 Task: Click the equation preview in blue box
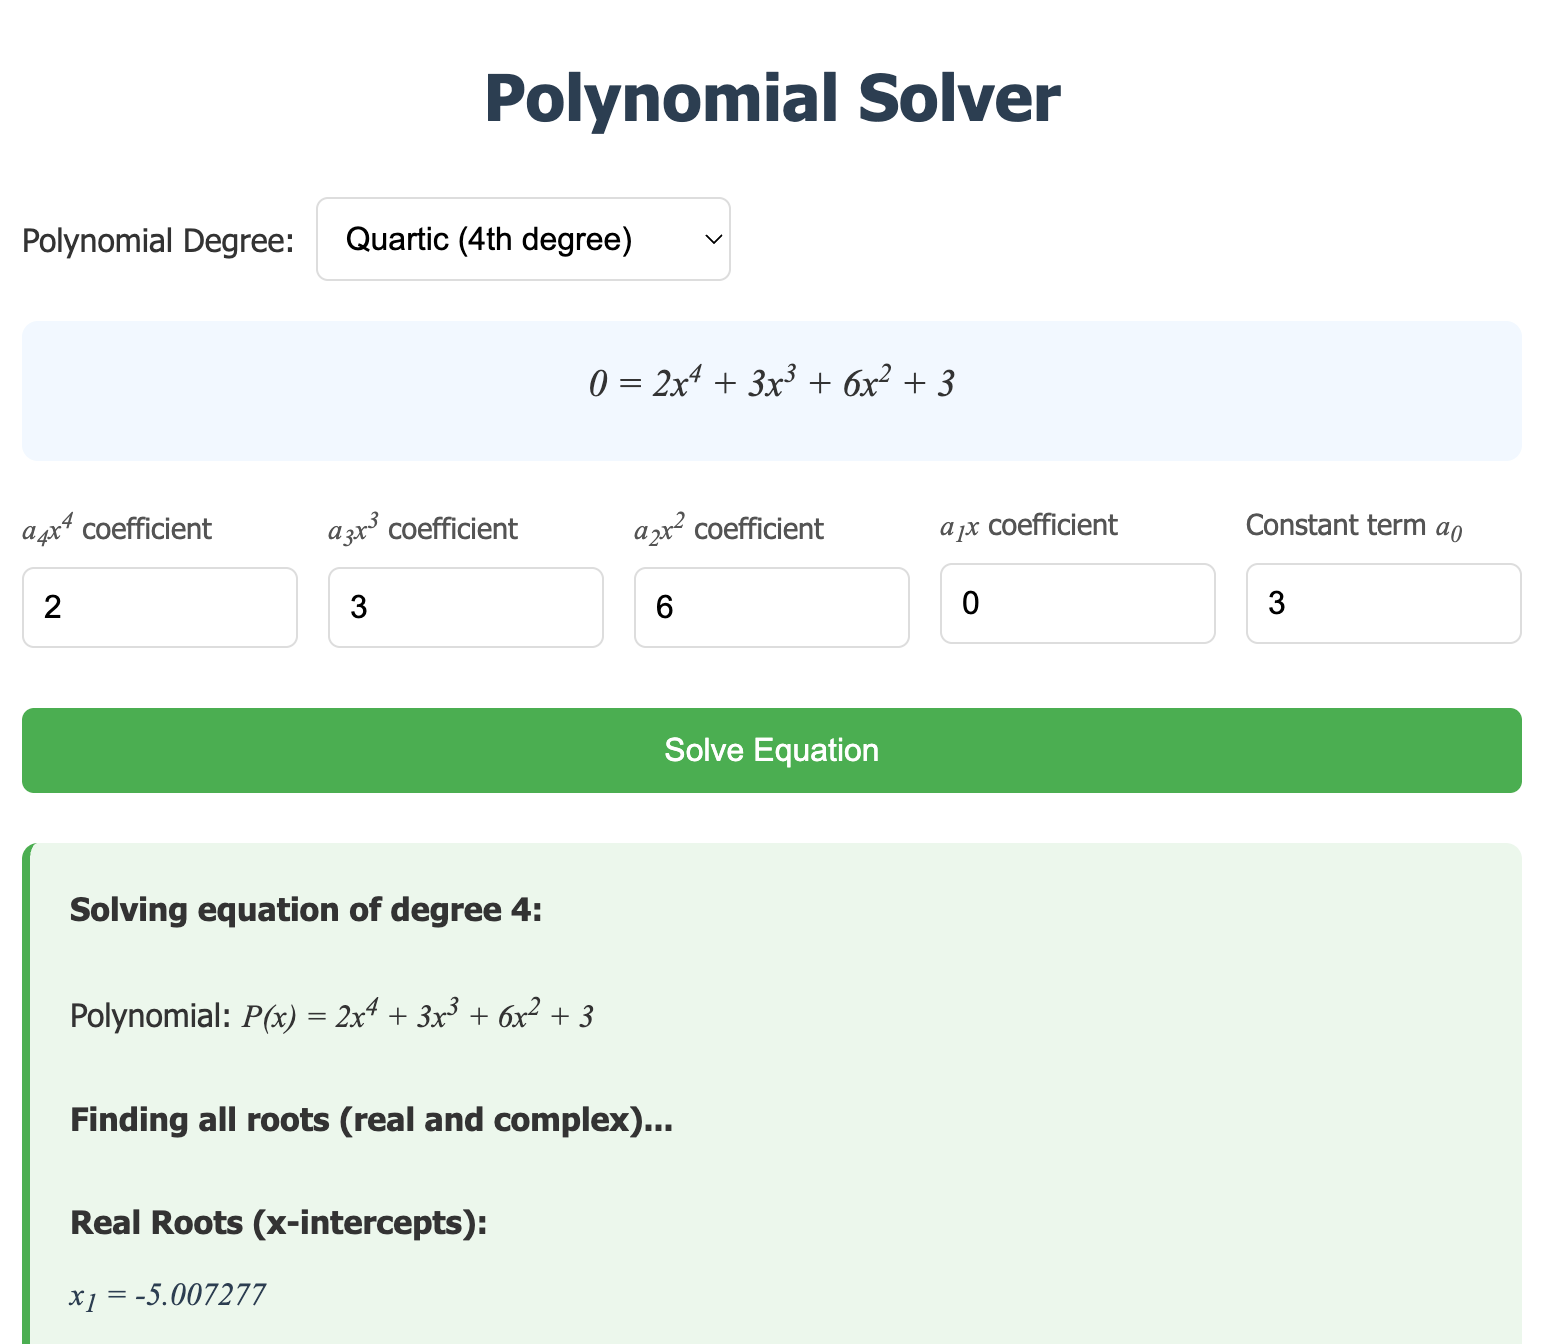[772, 384]
